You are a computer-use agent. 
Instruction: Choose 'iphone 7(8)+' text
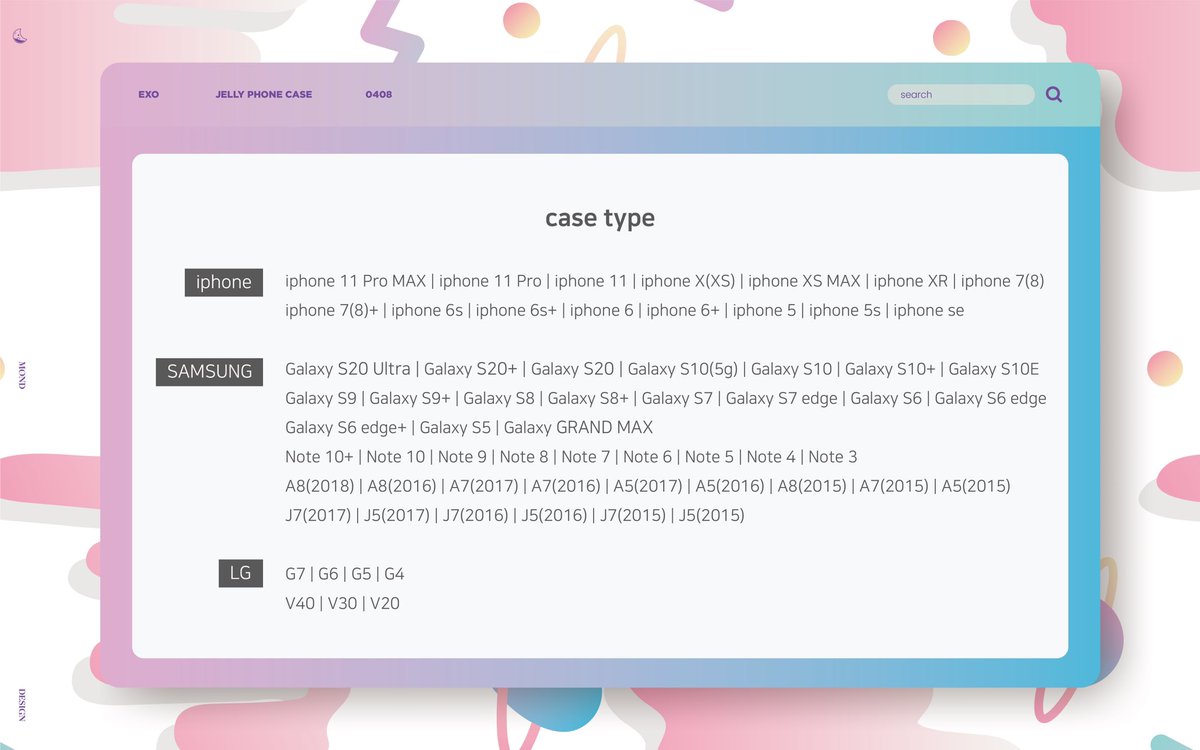click(x=332, y=310)
